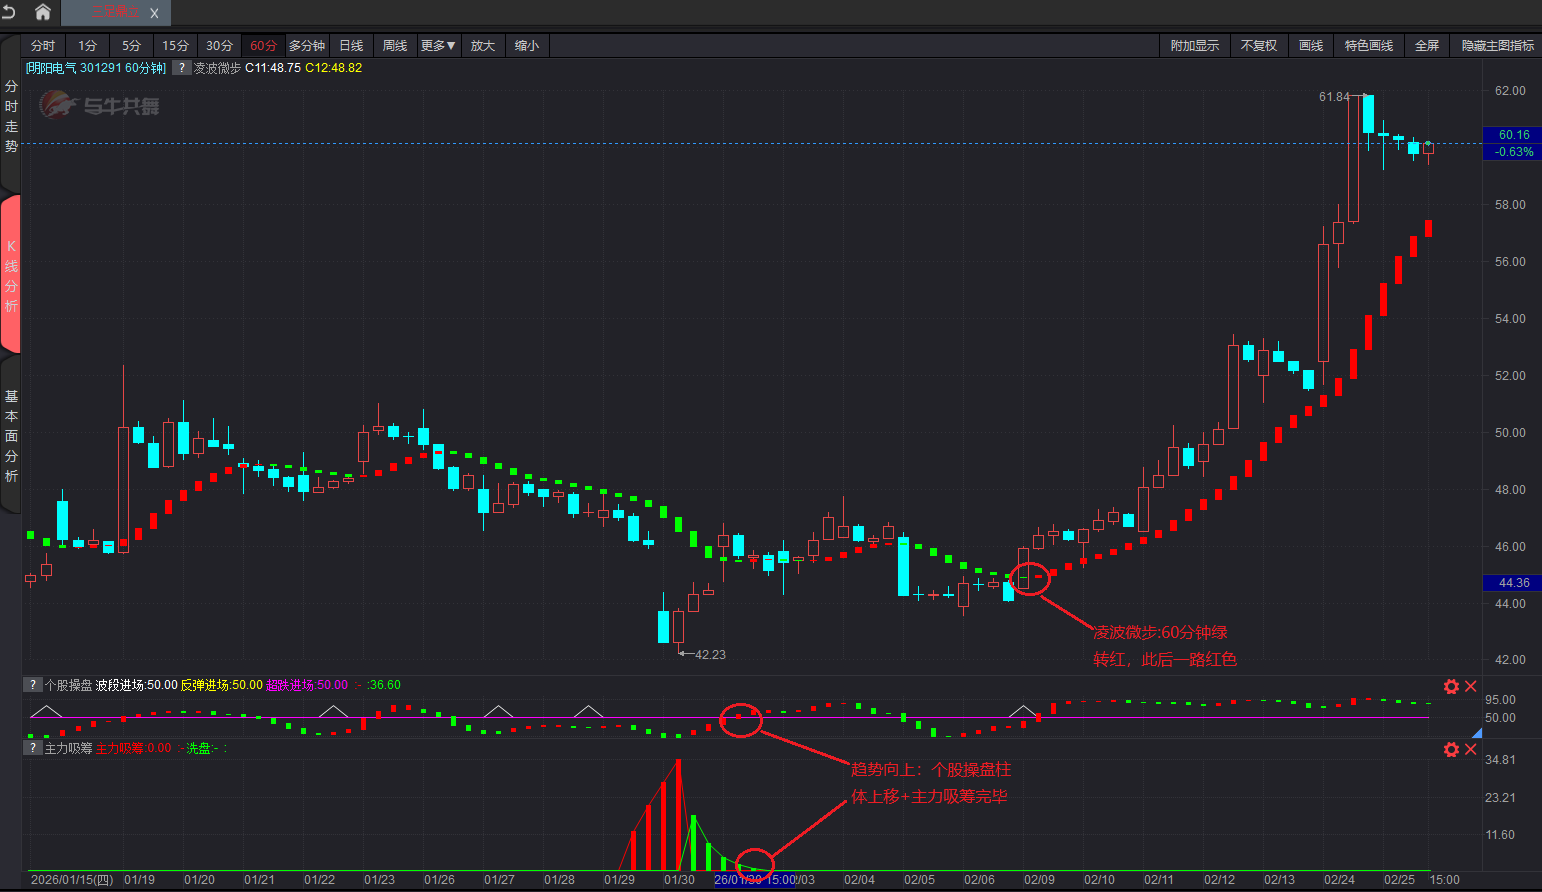Click the blue triangle corner marker
Screen dimensions: 1542x892
1476,734
